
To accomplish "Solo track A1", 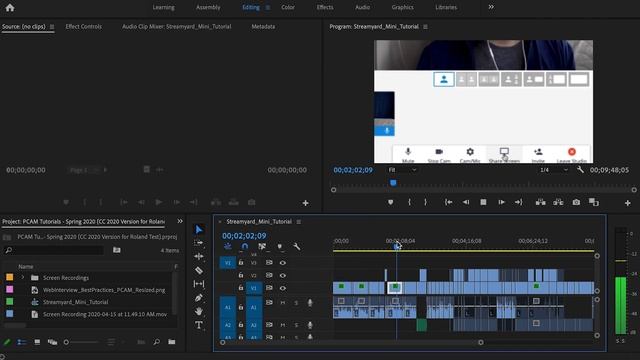I will [x=296, y=302].
